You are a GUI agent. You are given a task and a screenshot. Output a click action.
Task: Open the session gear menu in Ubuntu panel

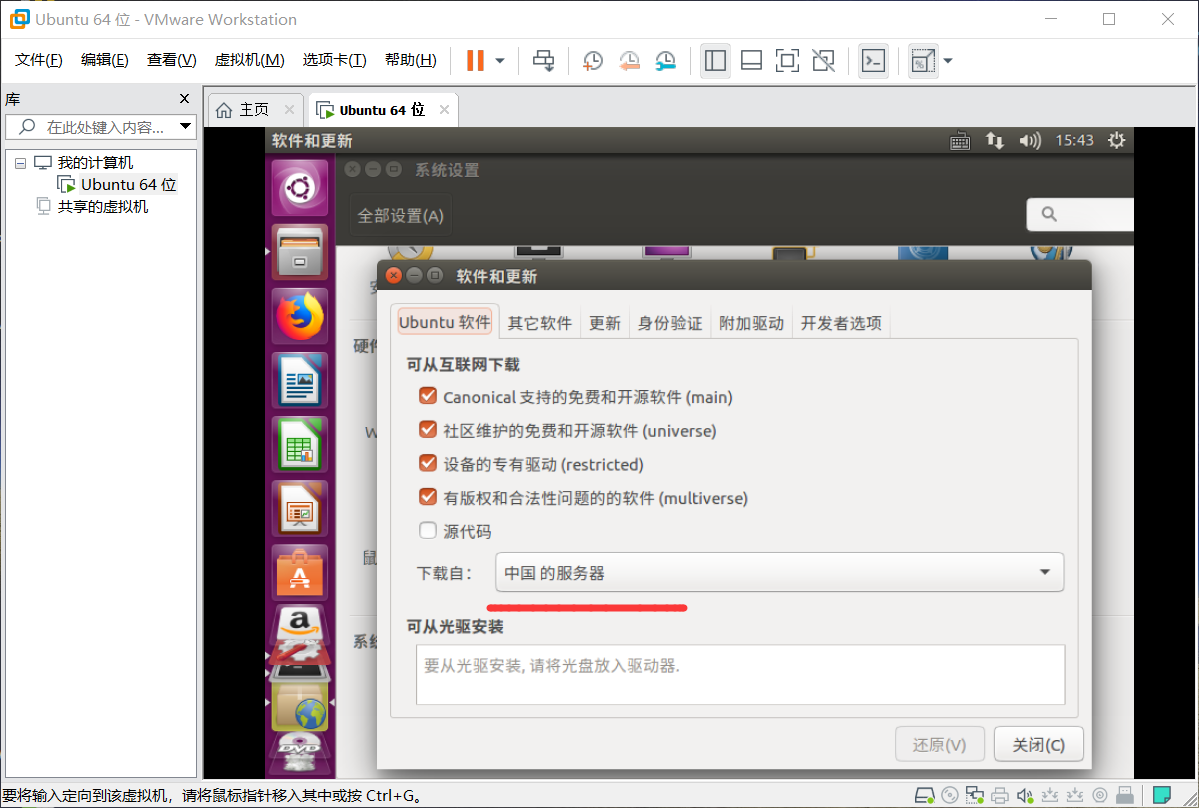point(1116,141)
